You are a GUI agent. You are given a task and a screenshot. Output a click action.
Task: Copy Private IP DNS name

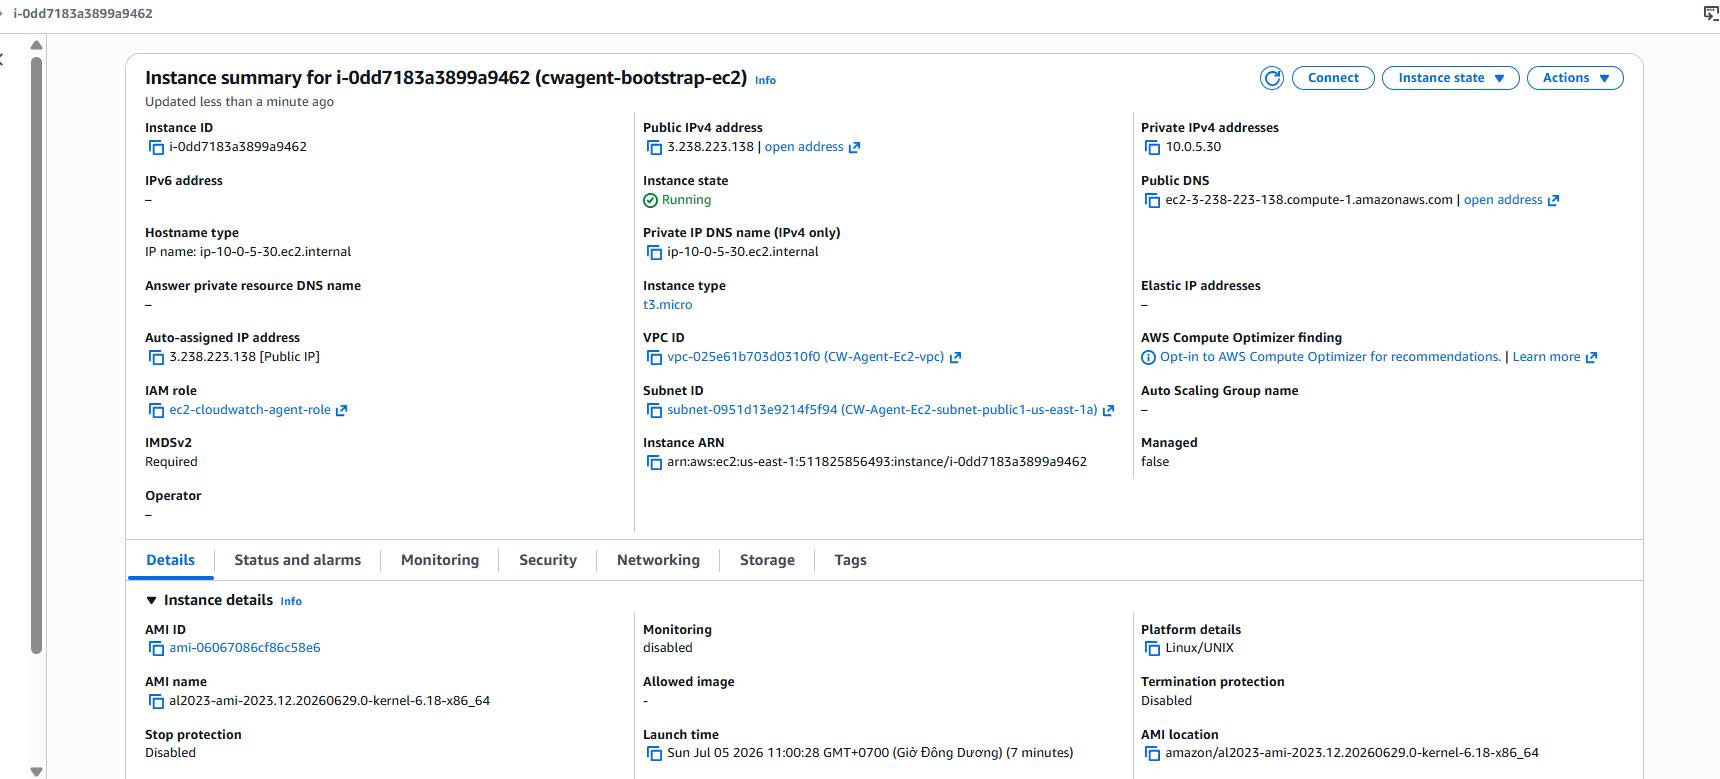point(654,252)
